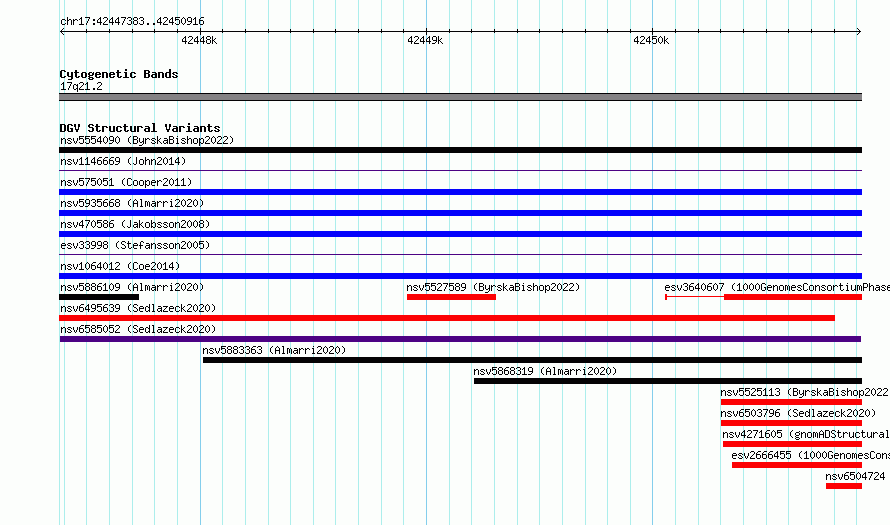Select the short red nsv6504724 bar

(844, 486)
